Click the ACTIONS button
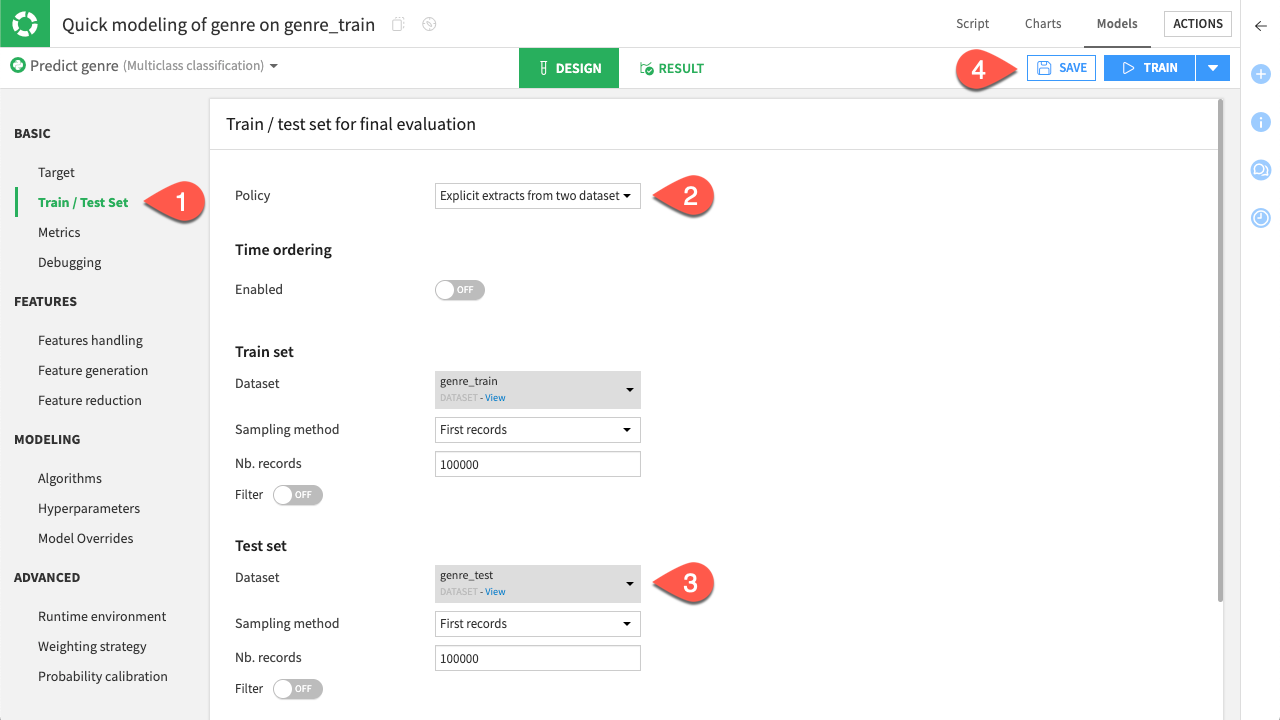The image size is (1280, 720). [1197, 23]
